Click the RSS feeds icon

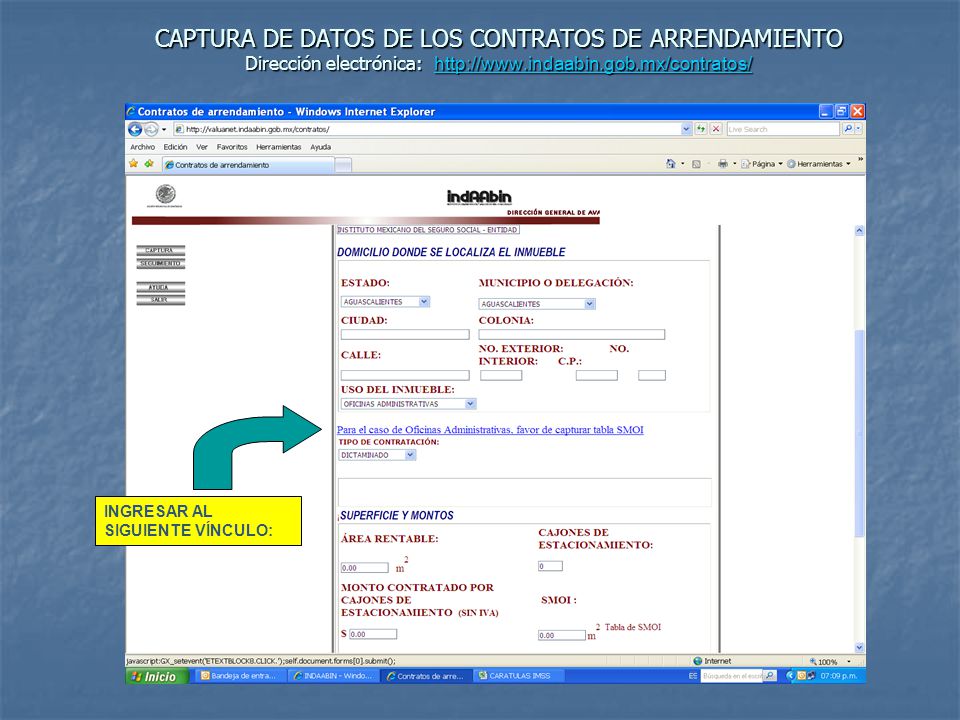coord(696,163)
